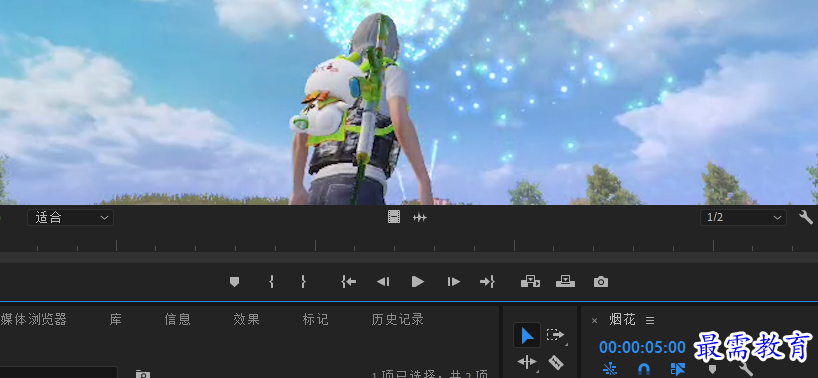Go to In point
818x378 pixels.
[348, 282]
